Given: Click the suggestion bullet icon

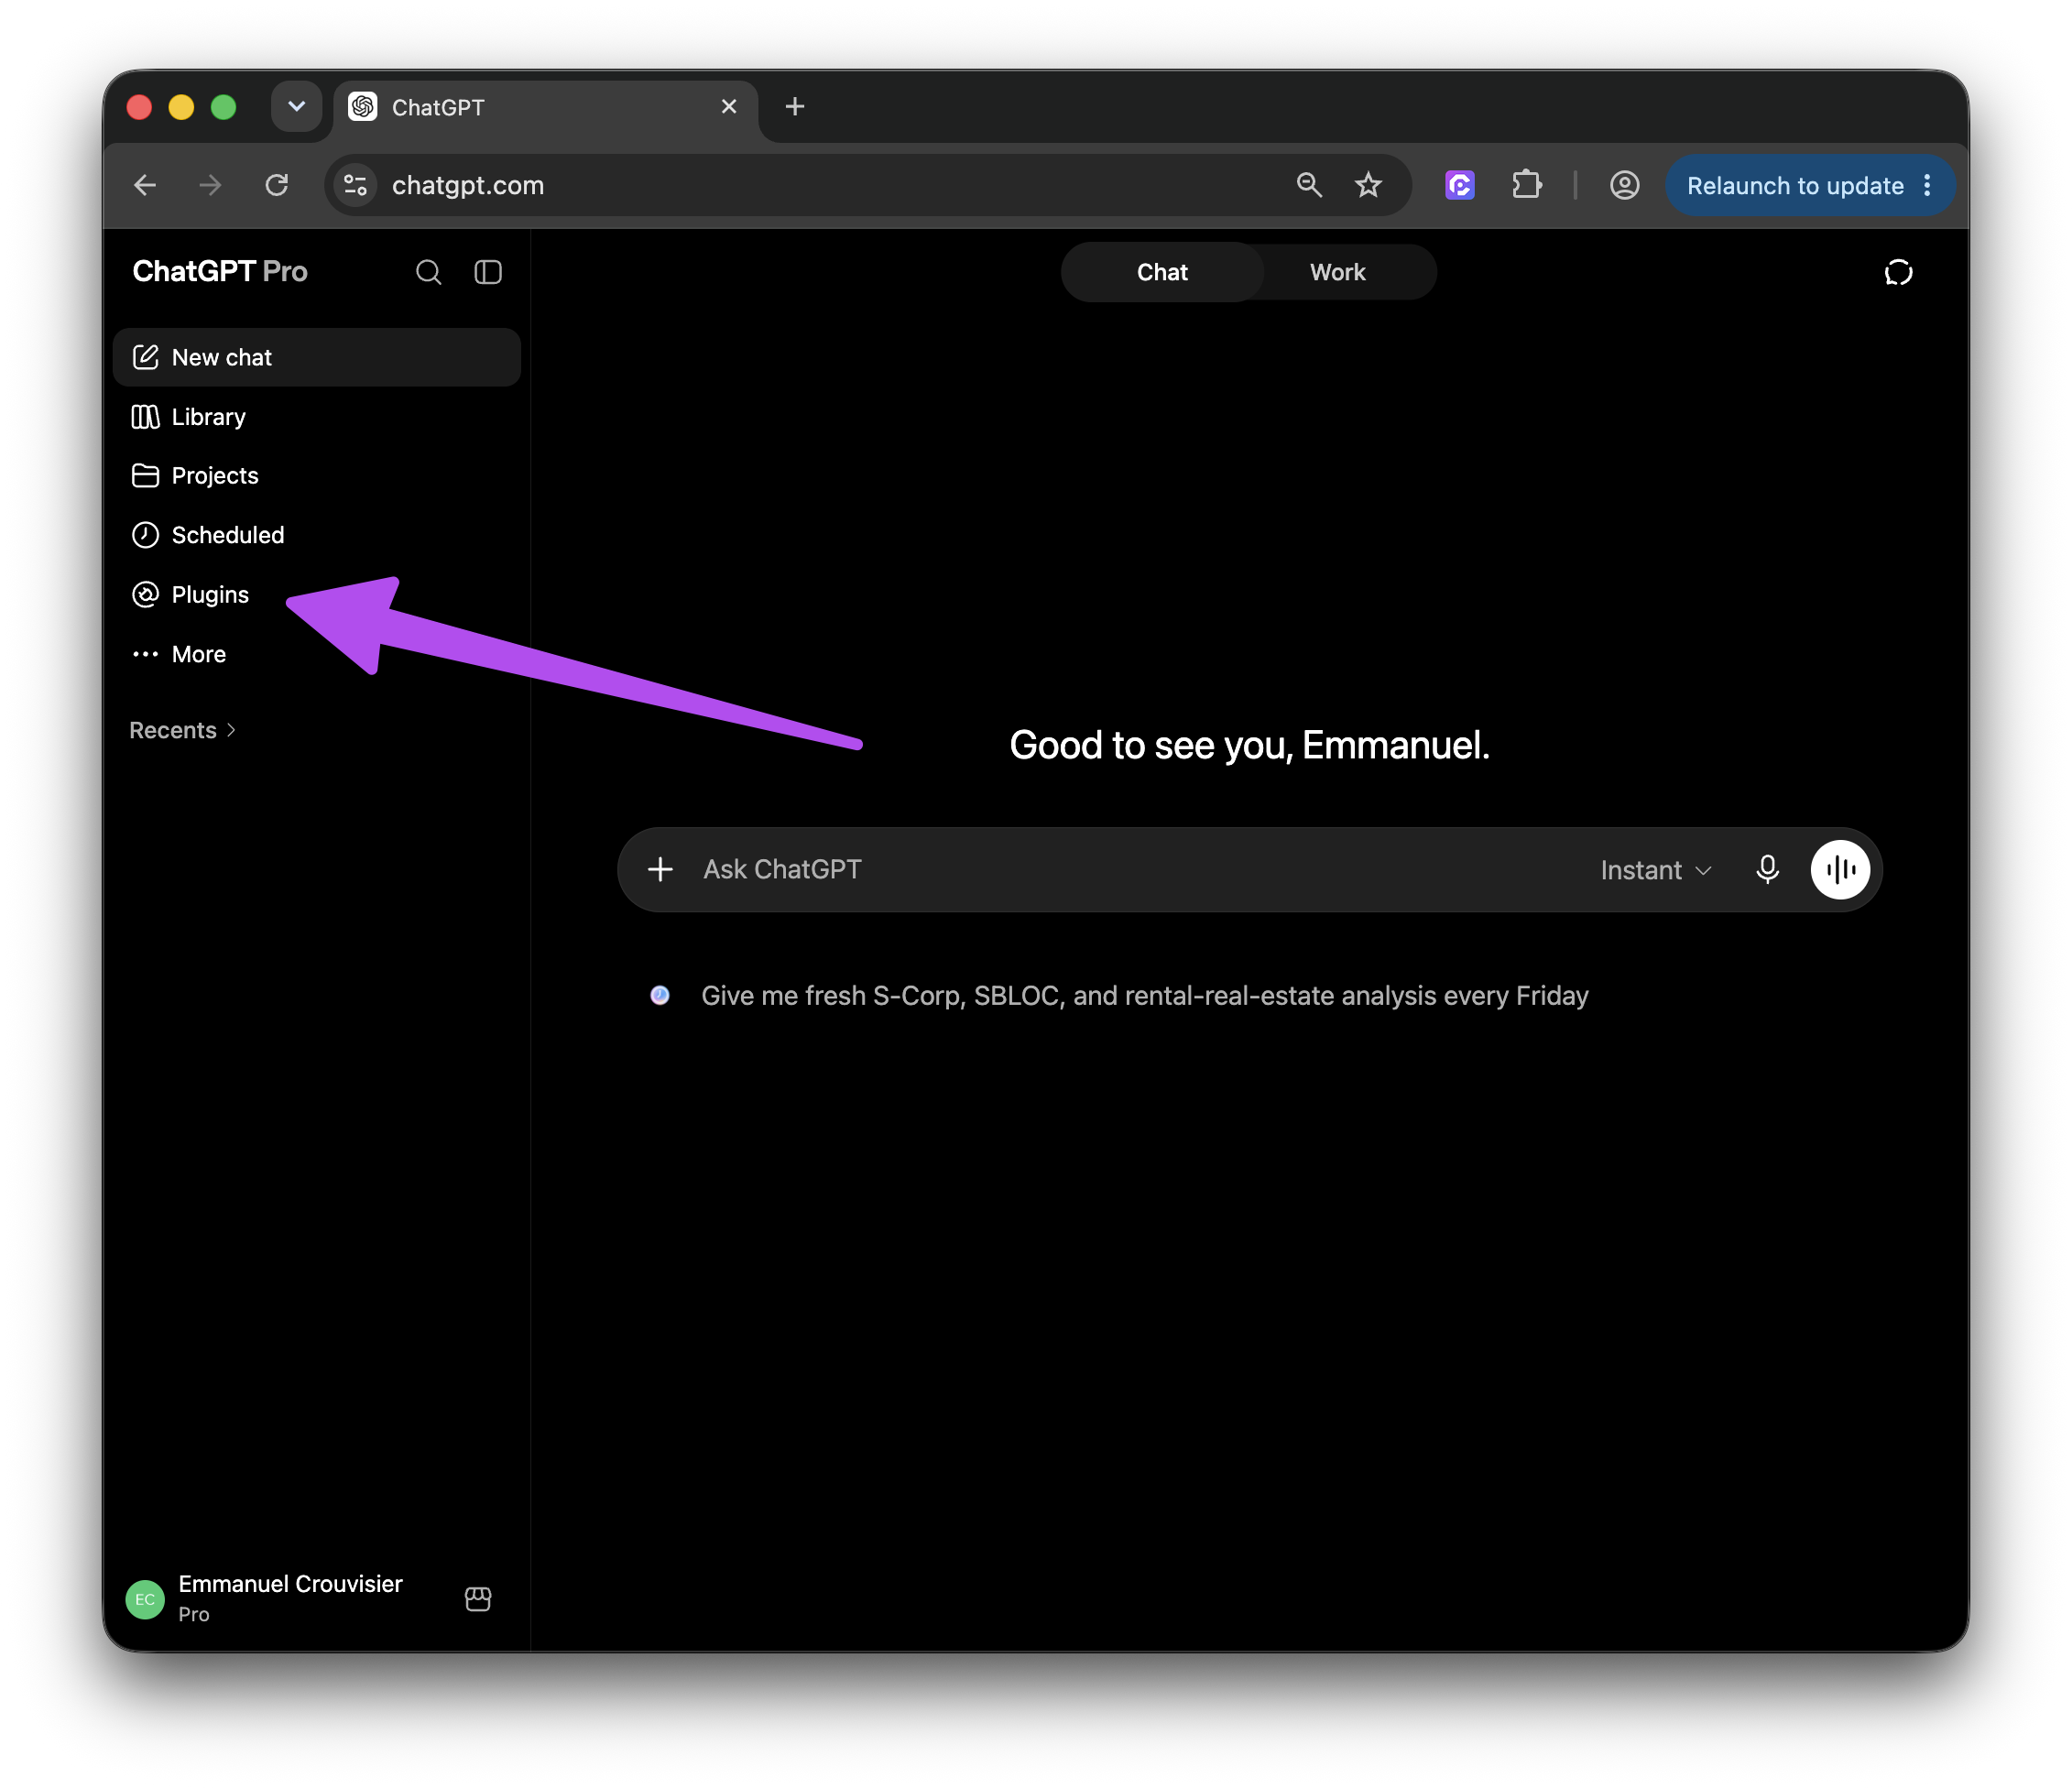Looking at the screenshot, I should (x=660, y=995).
